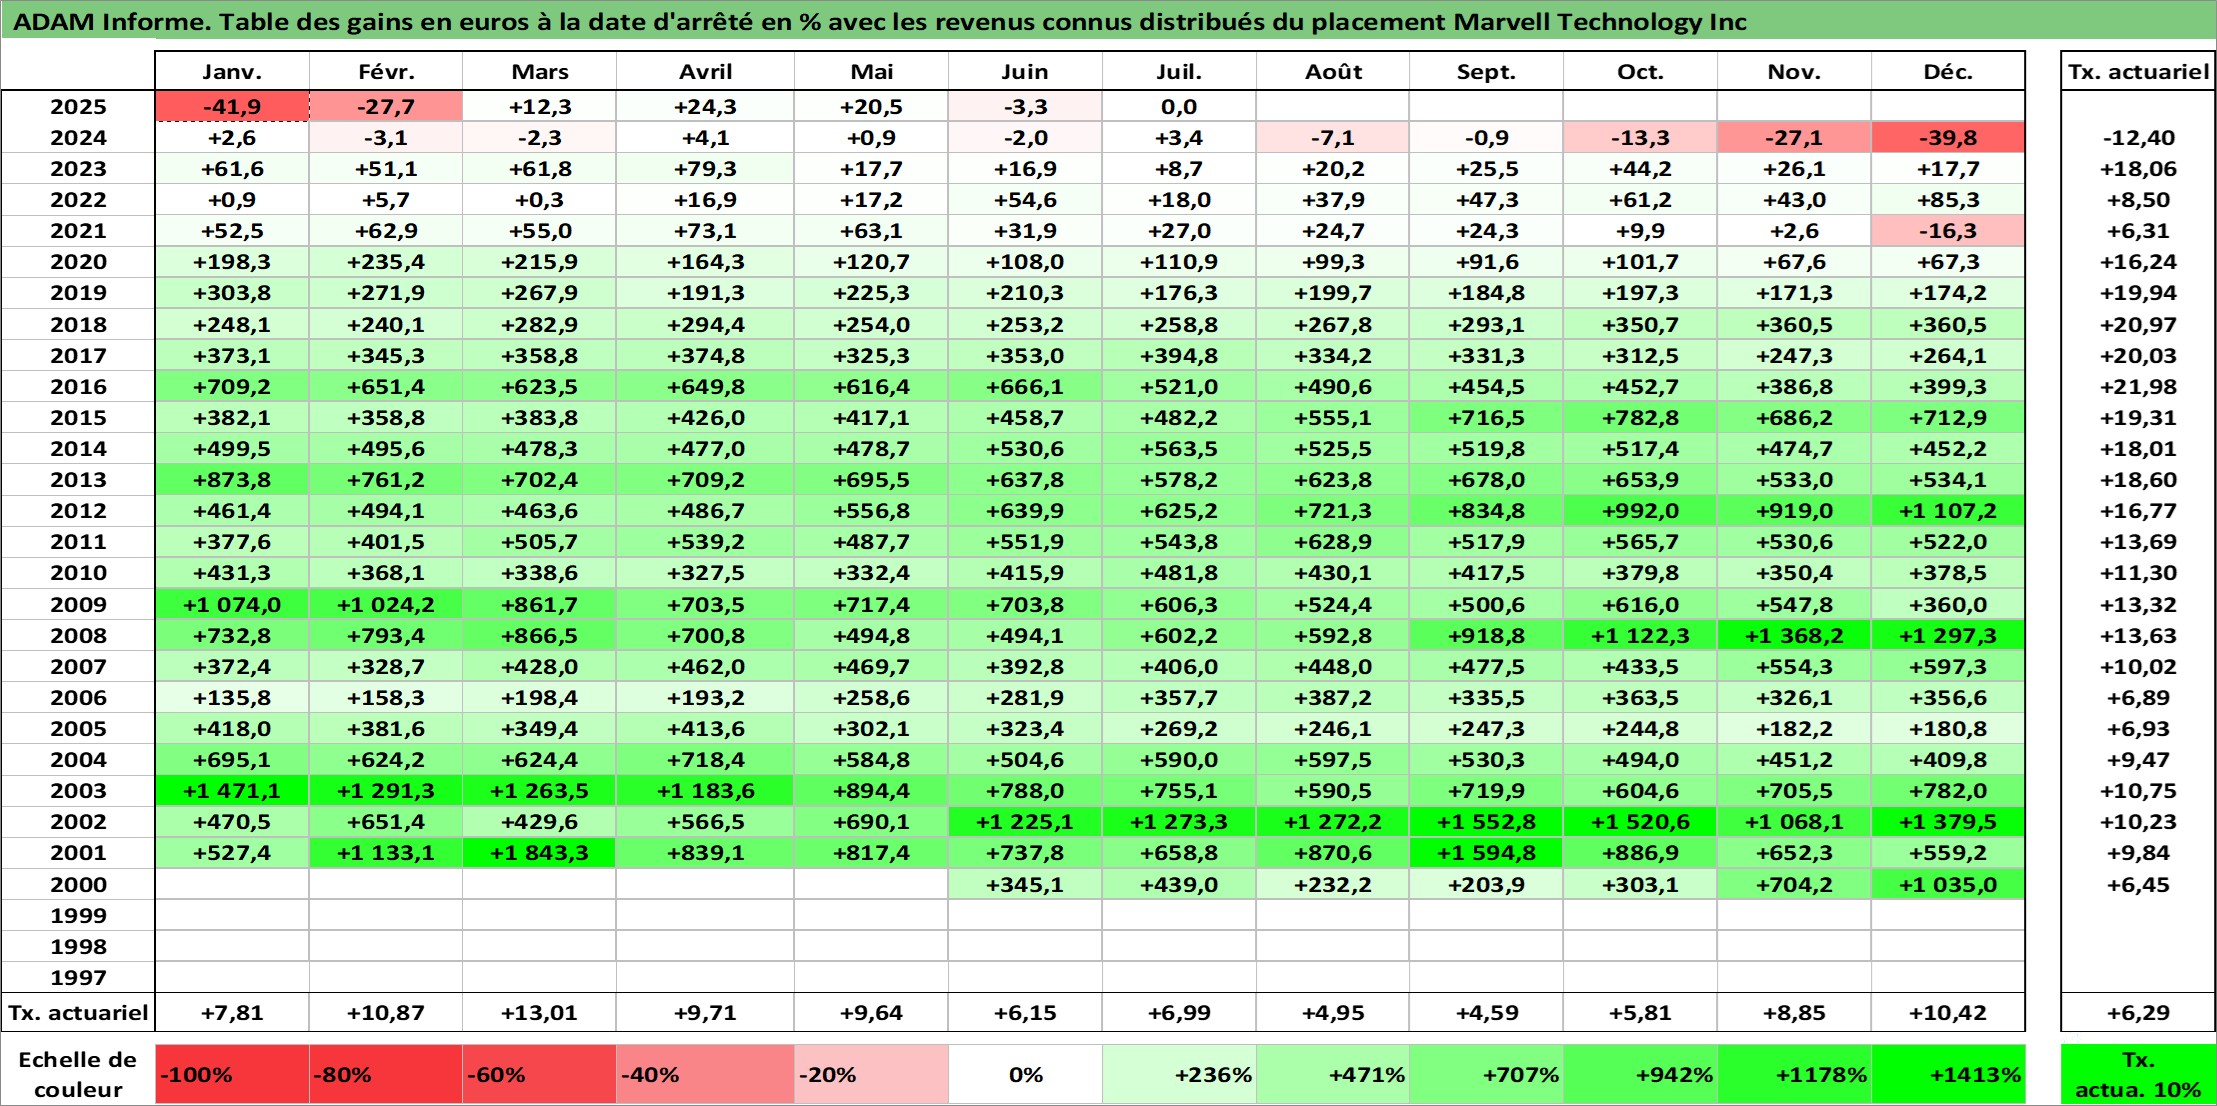Select the +1 225,1 cell in June 2002

tap(1025, 822)
